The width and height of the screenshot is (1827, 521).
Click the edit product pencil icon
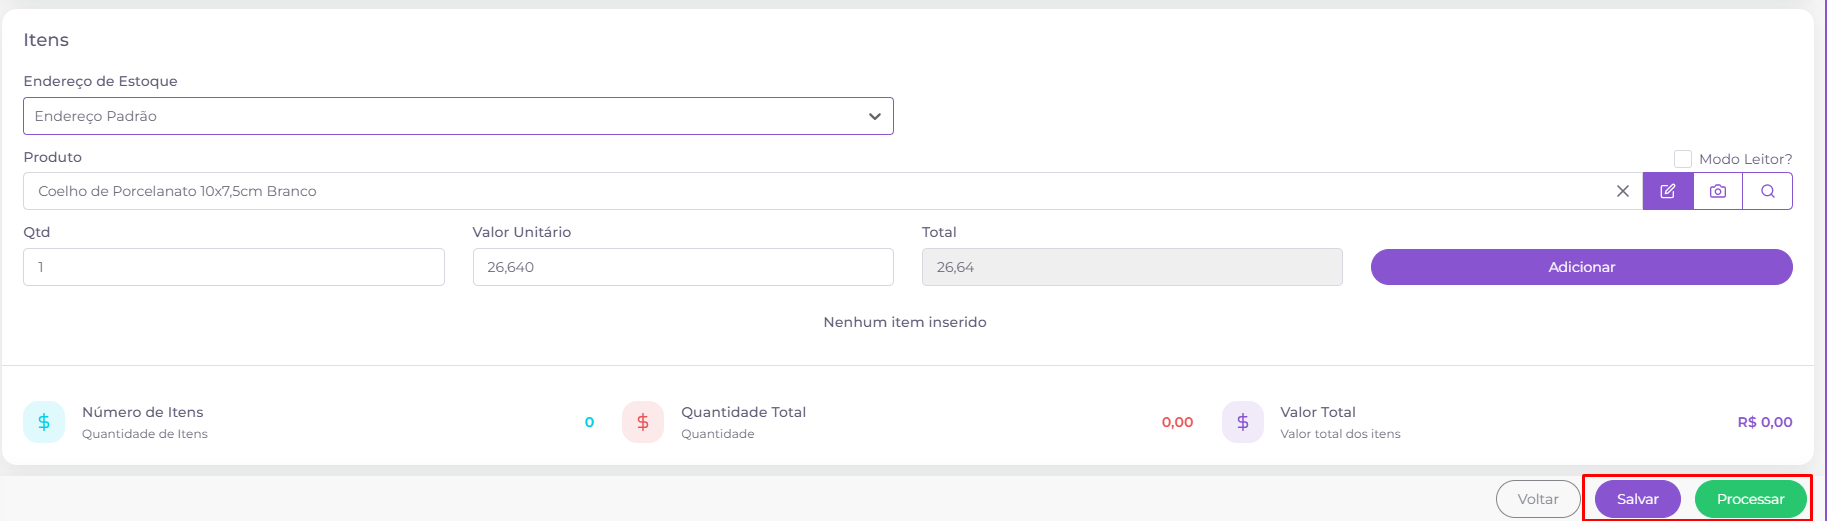coord(1668,191)
